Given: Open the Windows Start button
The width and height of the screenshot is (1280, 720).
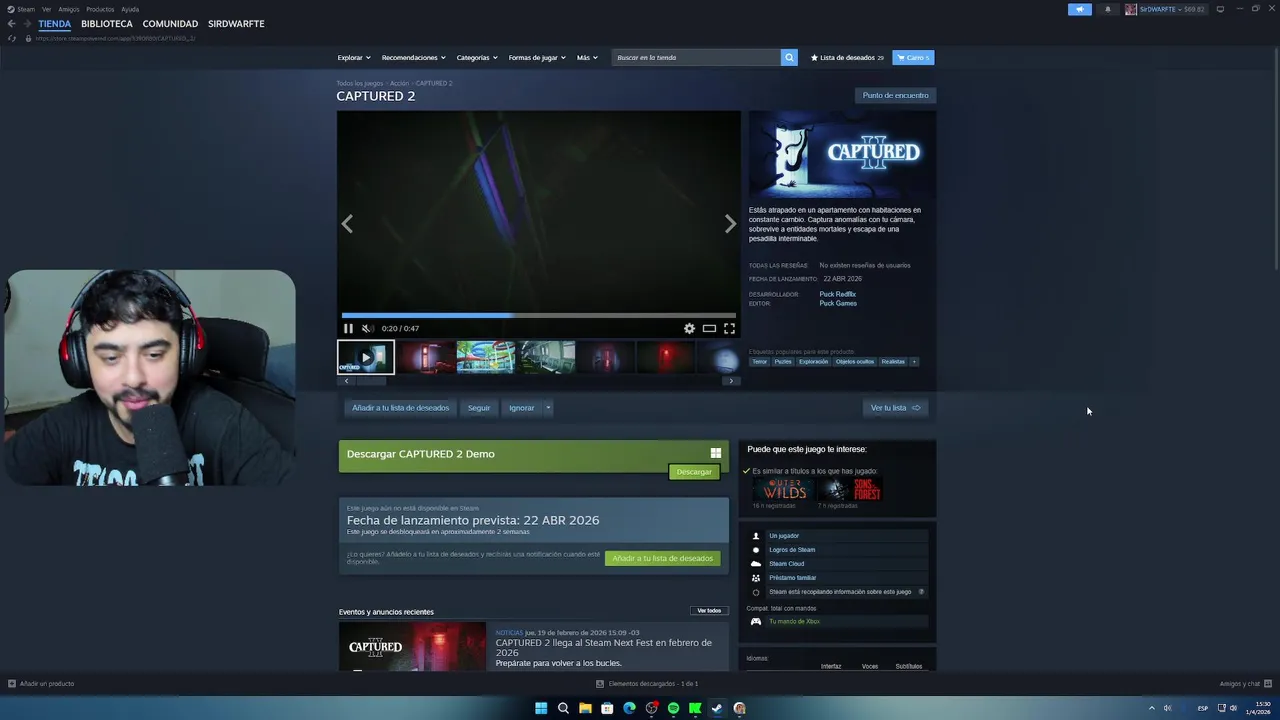Looking at the screenshot, I should click(x=541, y=708).
